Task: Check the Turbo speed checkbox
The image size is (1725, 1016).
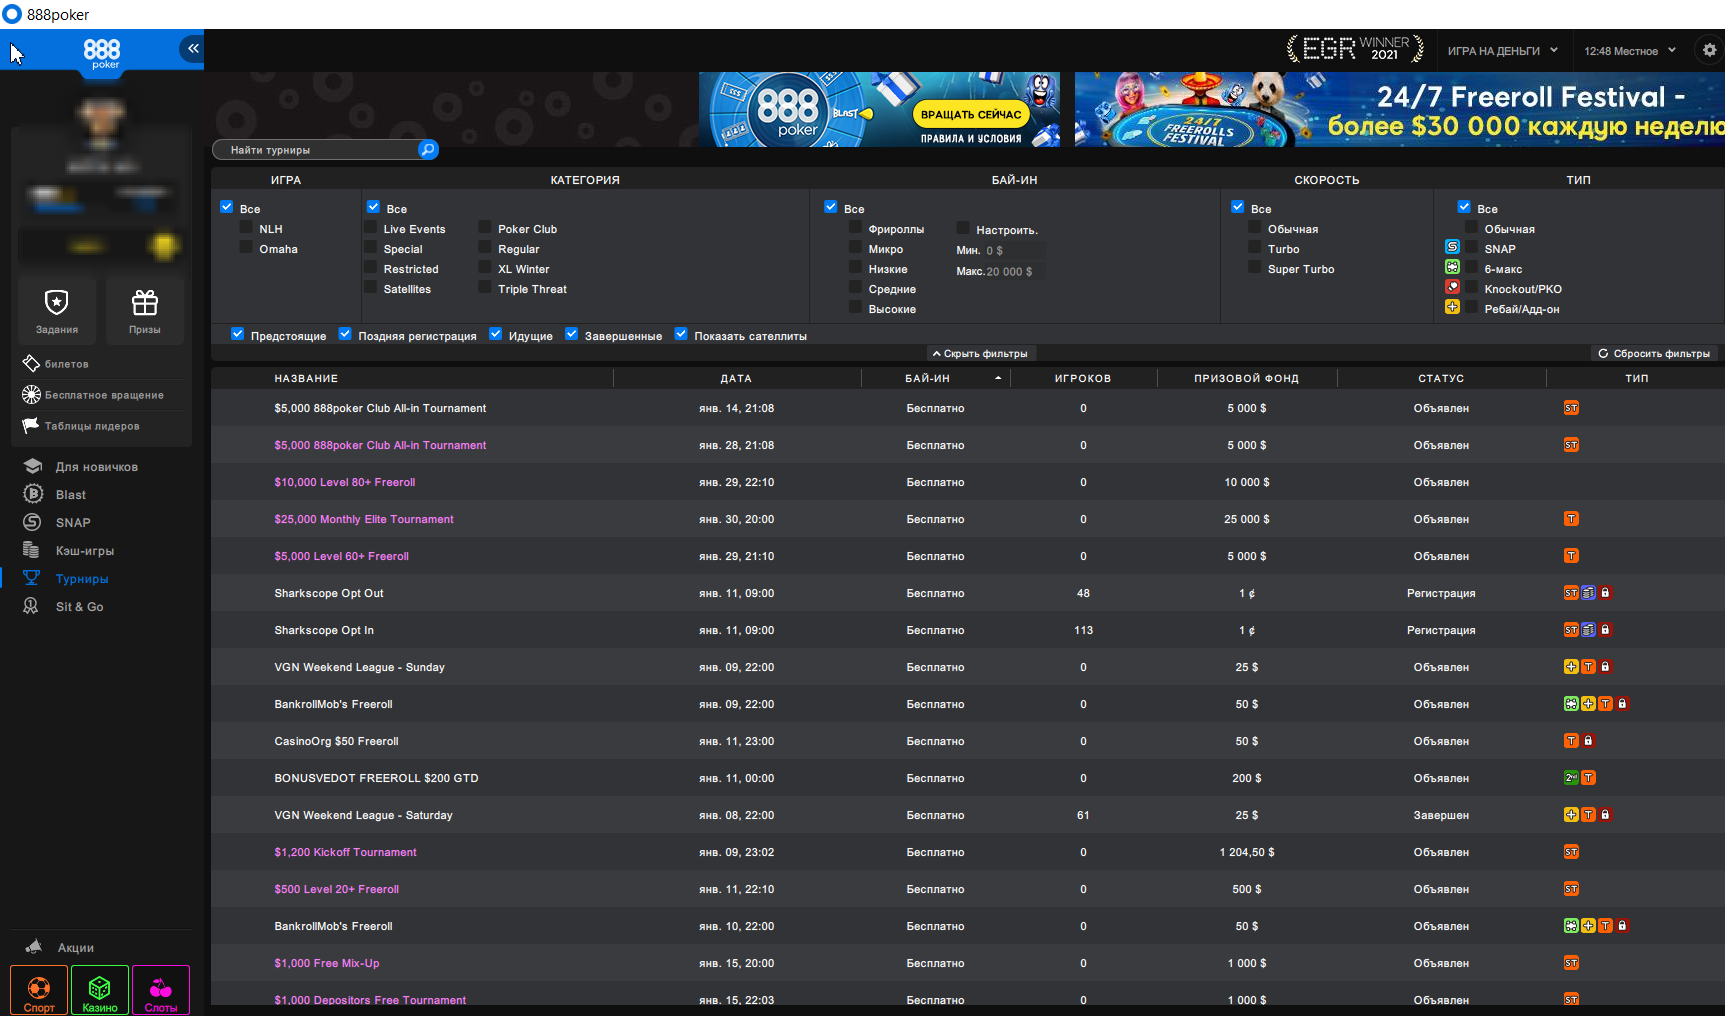Action: pyautogui.click(x=1255, y=248)
